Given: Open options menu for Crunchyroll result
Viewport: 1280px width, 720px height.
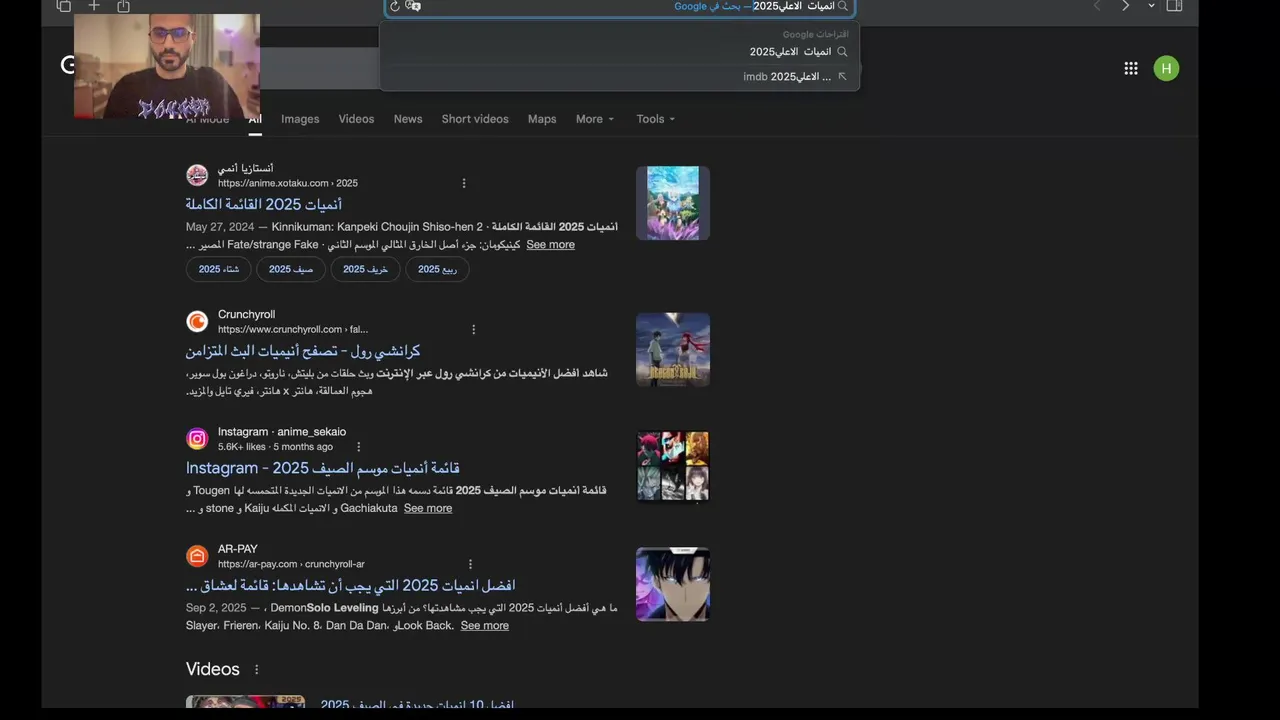Looking at the screenshot, I should (x=474, y=329).
